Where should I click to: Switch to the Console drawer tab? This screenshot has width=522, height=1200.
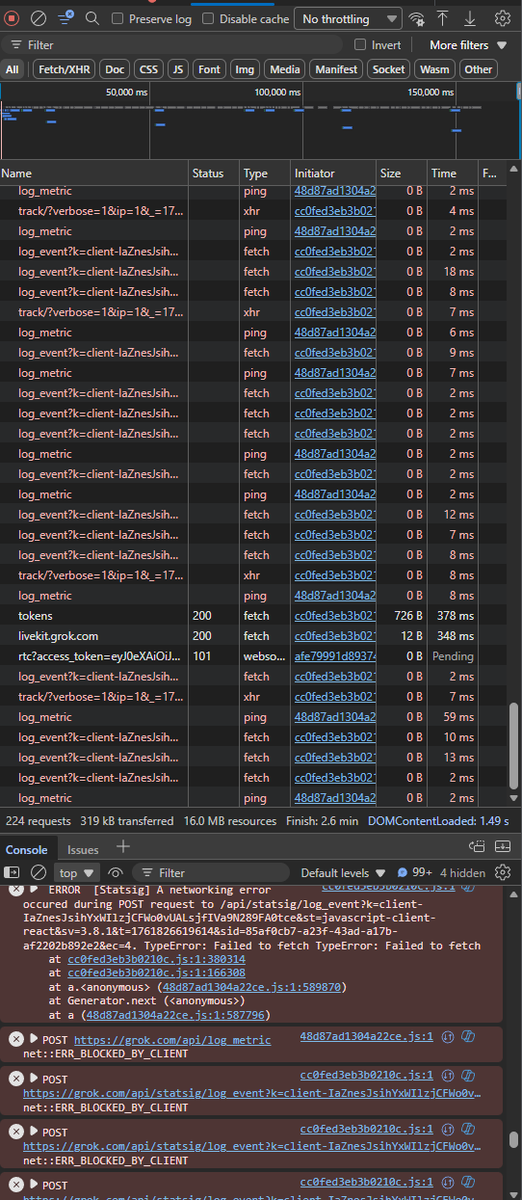pos(27,849)
